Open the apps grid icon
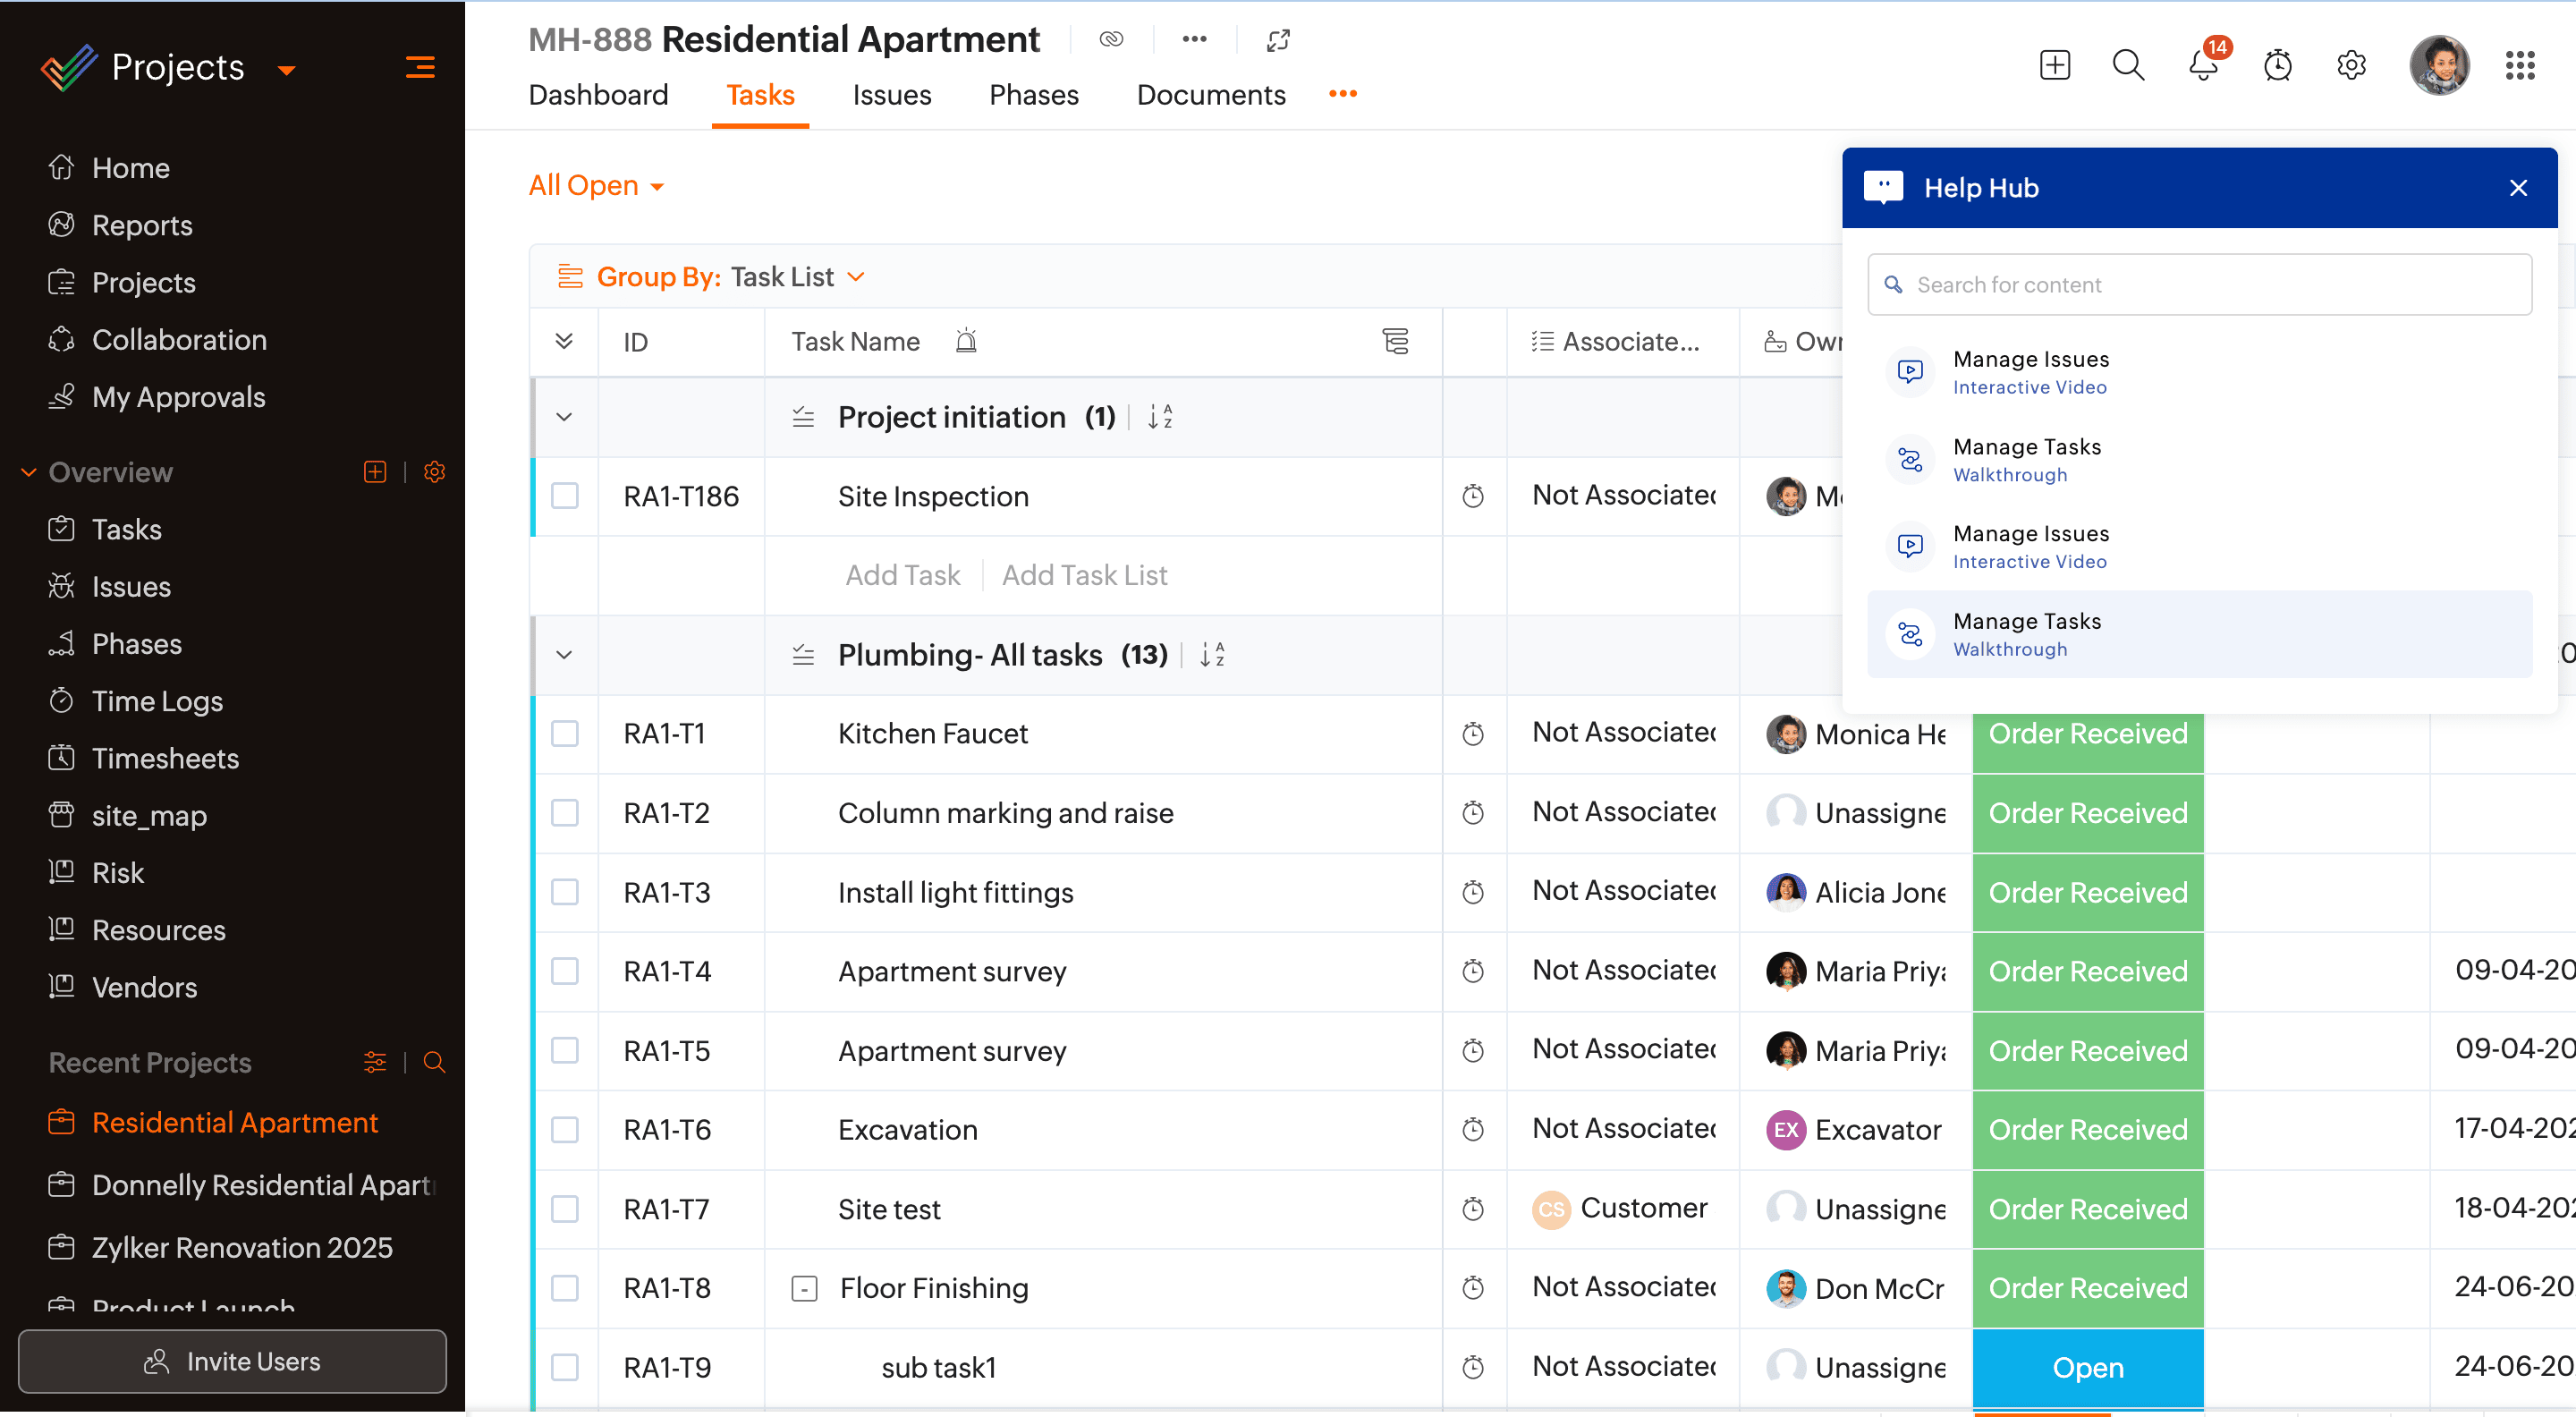2576x1417 pixels. [x=2519, y=66]
